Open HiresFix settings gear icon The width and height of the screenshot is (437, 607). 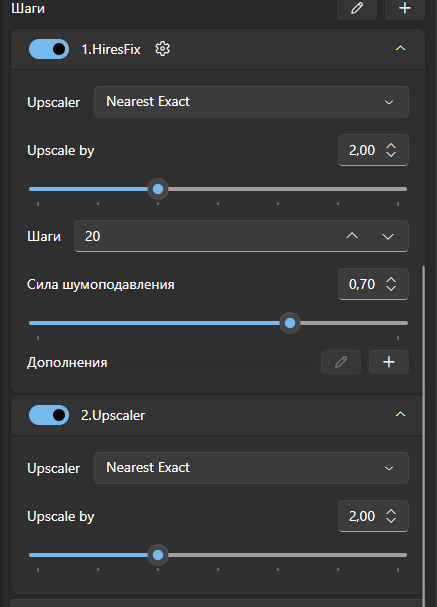tap(163, 49)
